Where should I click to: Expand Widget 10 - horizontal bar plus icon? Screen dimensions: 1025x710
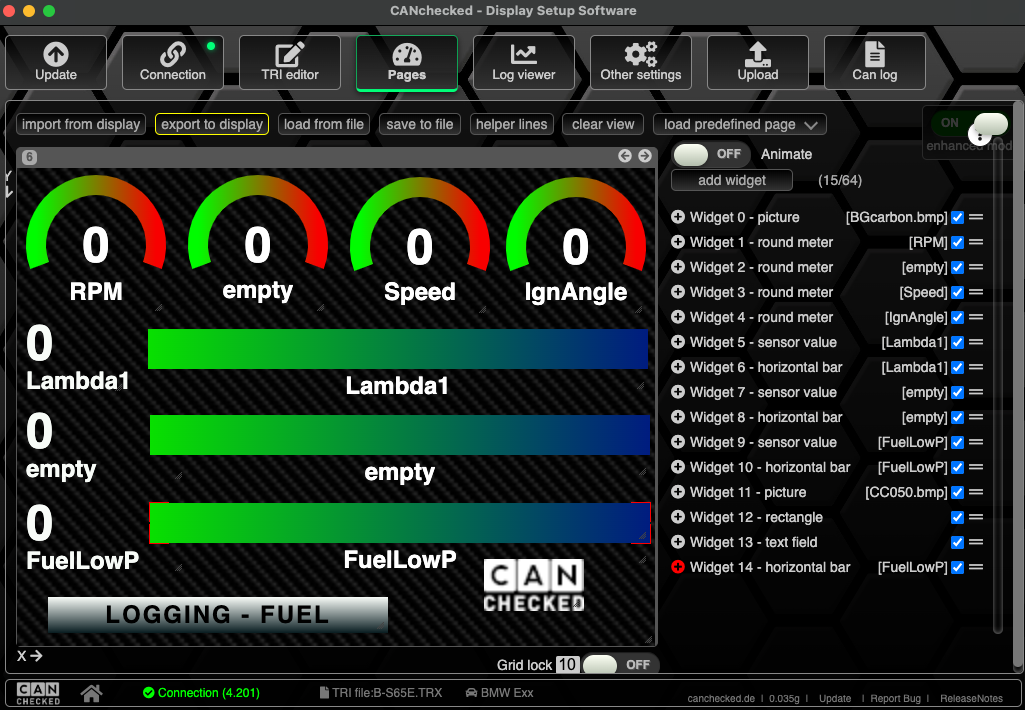tap(678, 466)
